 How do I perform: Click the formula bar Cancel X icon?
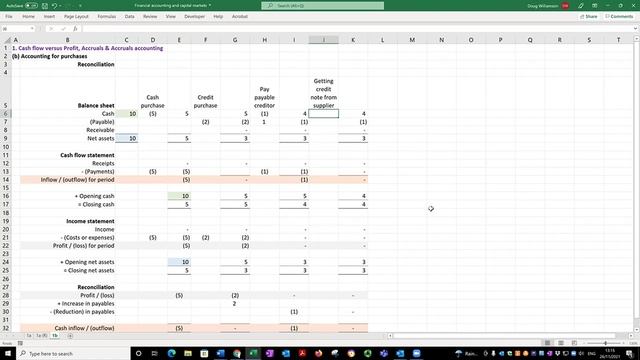tap(51, 29)
